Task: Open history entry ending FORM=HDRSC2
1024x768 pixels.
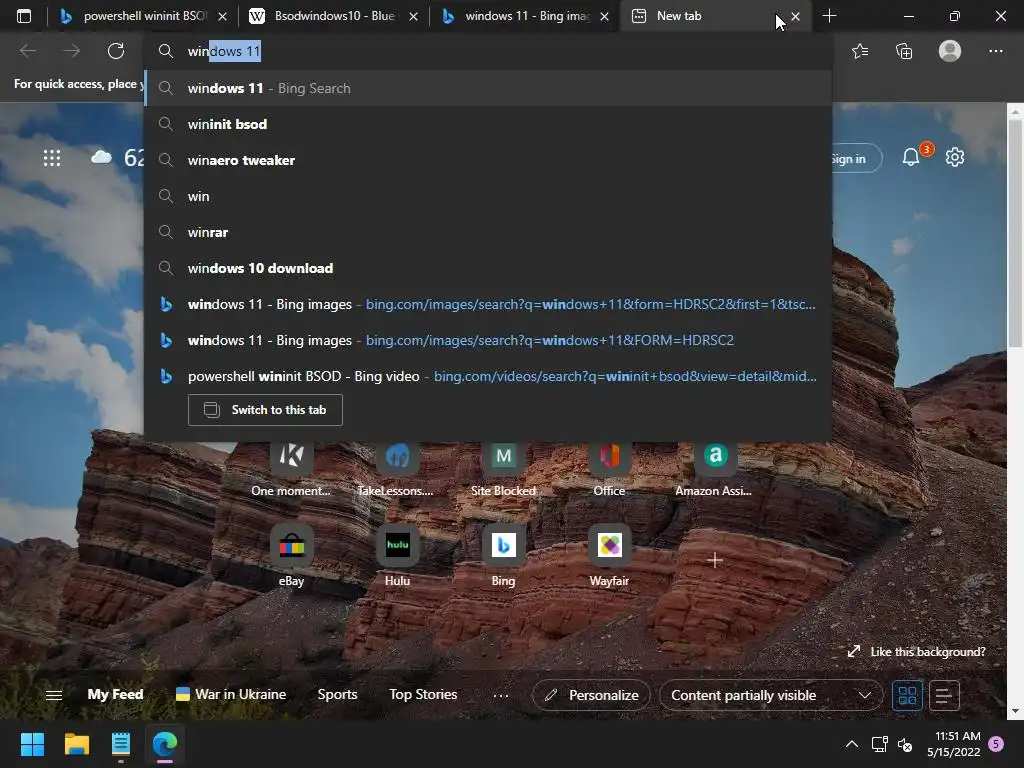Action: pos(487,340)
